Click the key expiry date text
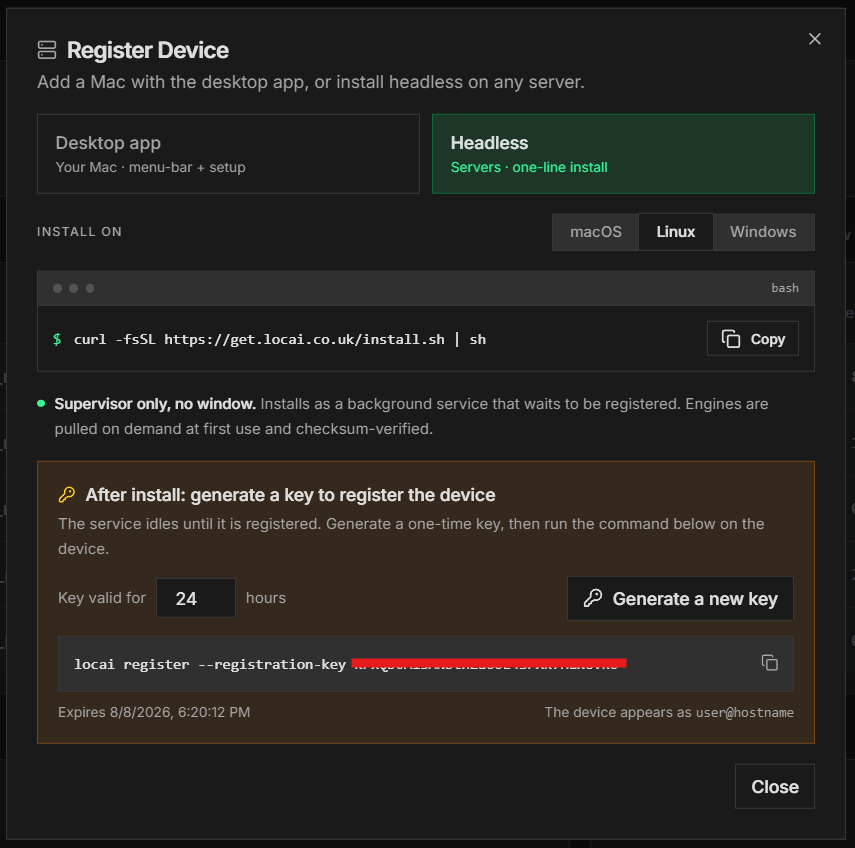This screenshot has height=848, width=855. [x=154, y=712]
